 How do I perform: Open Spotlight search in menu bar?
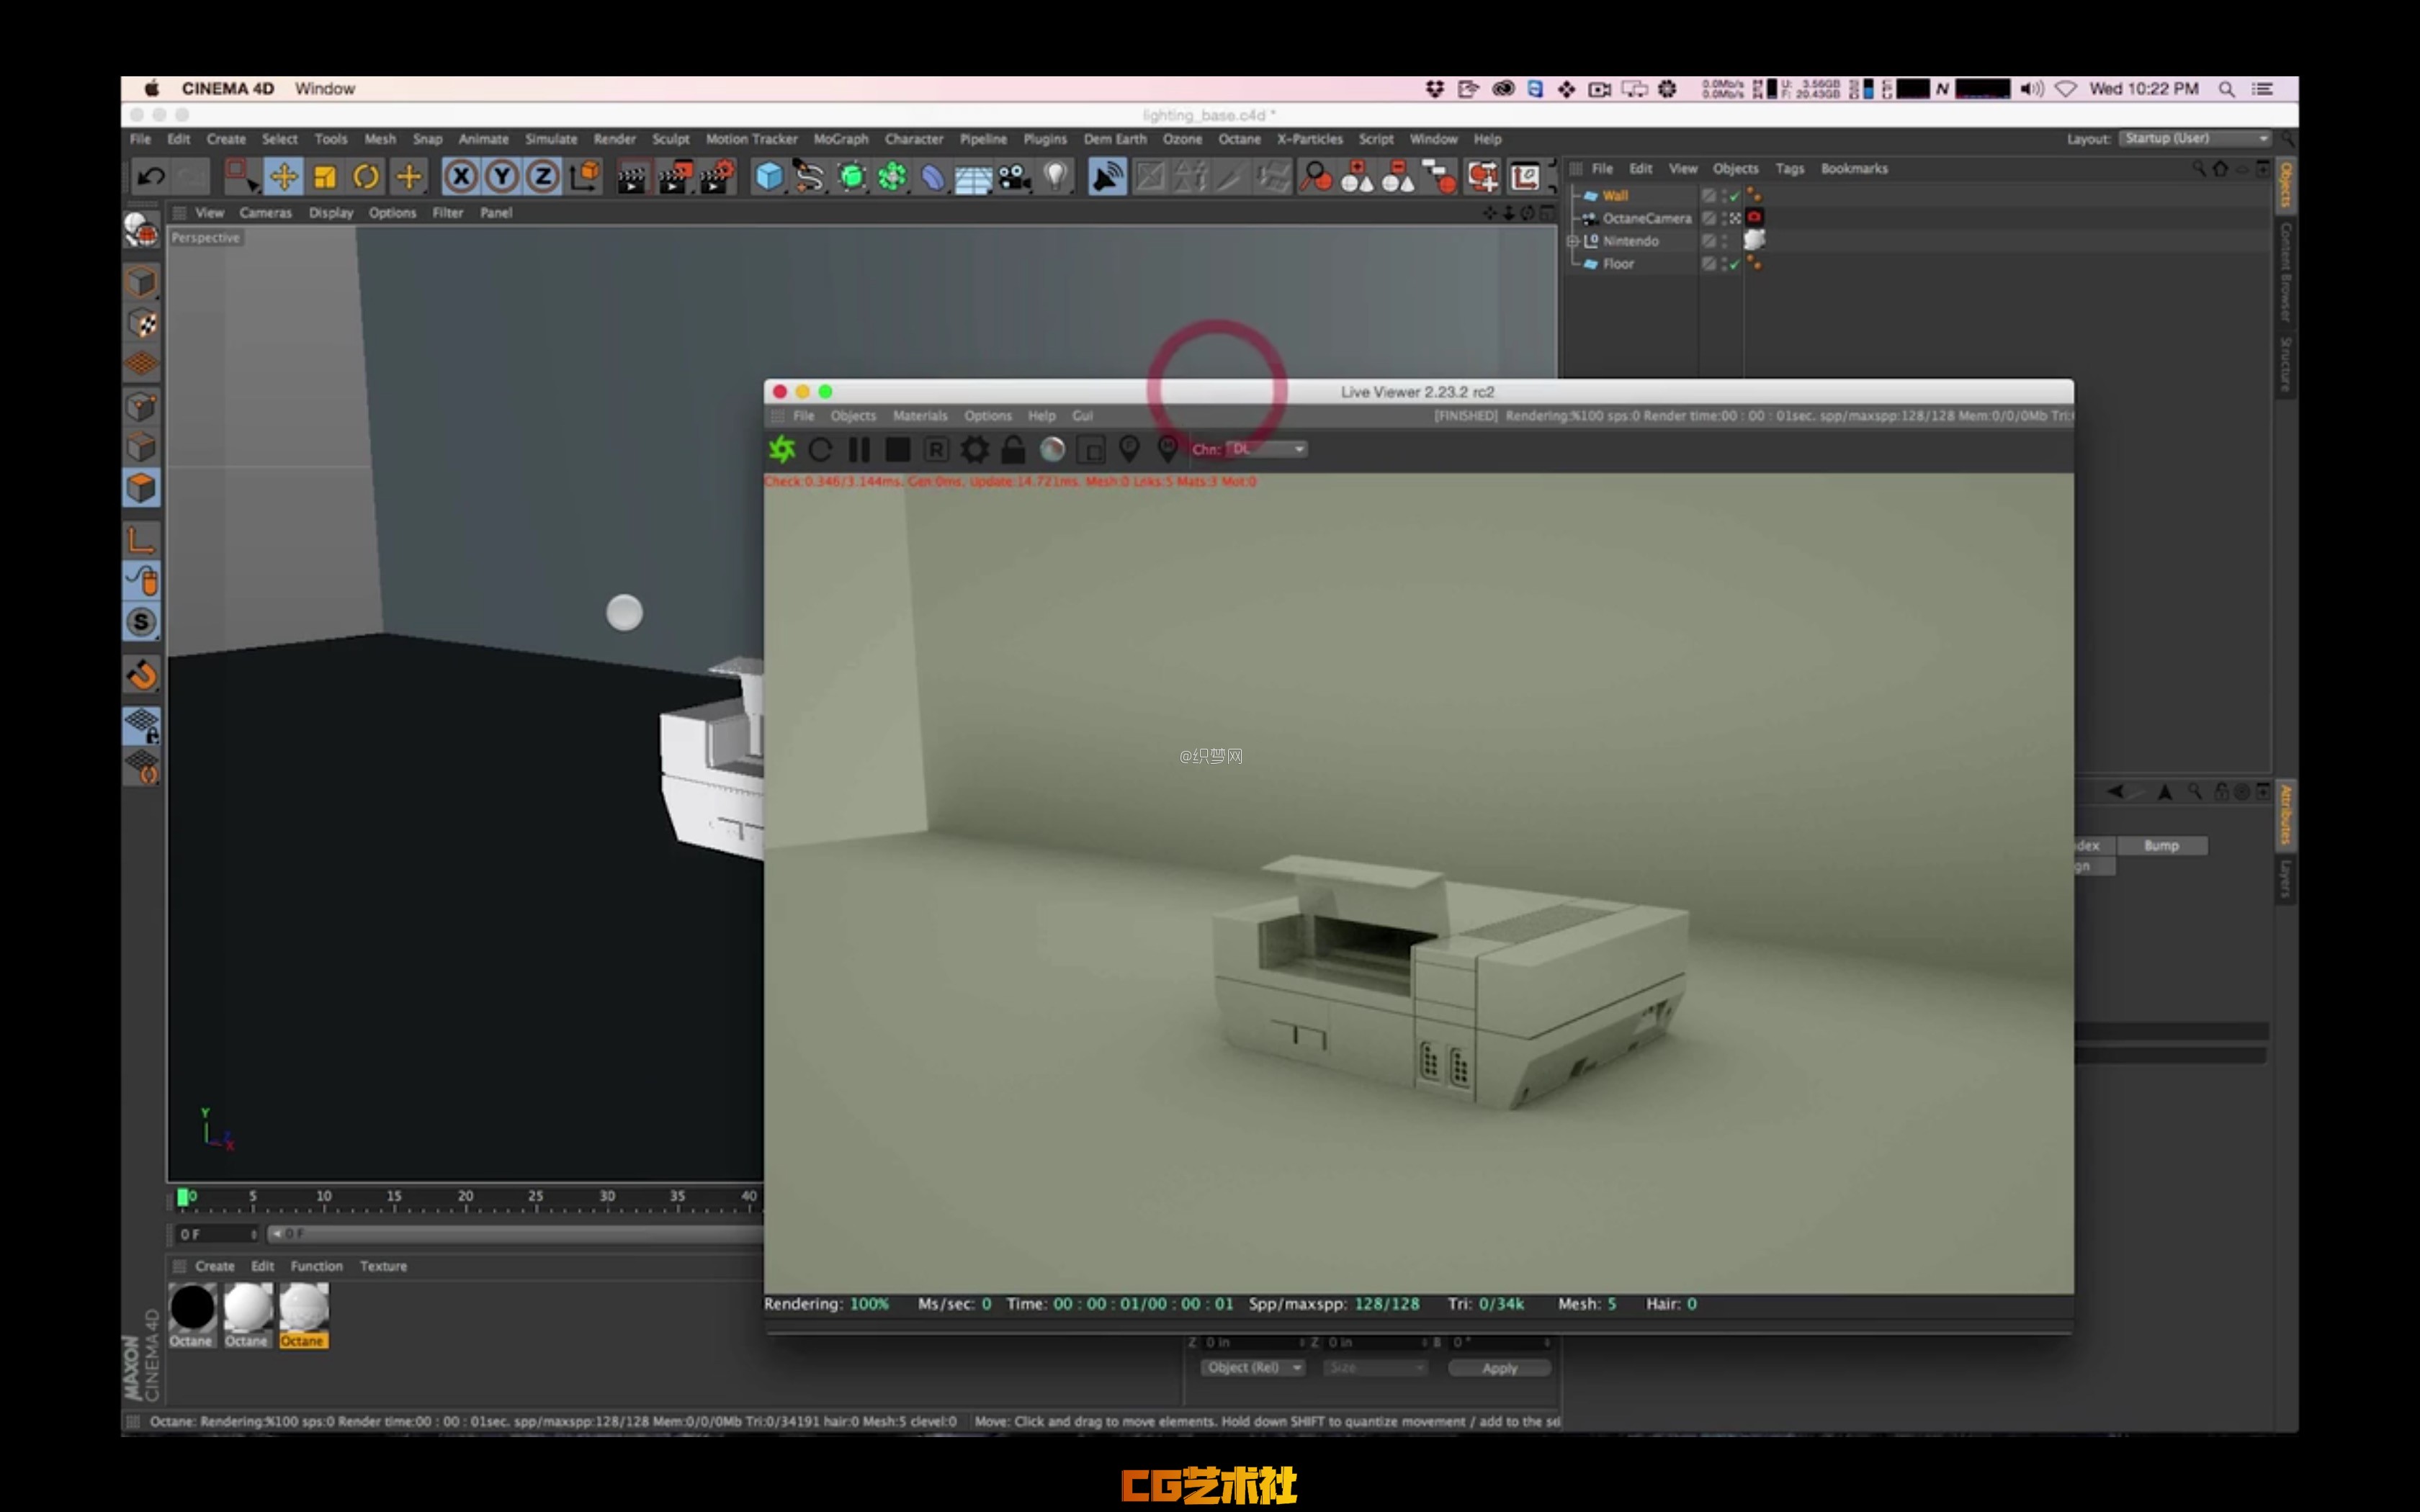pos(2226,89)
